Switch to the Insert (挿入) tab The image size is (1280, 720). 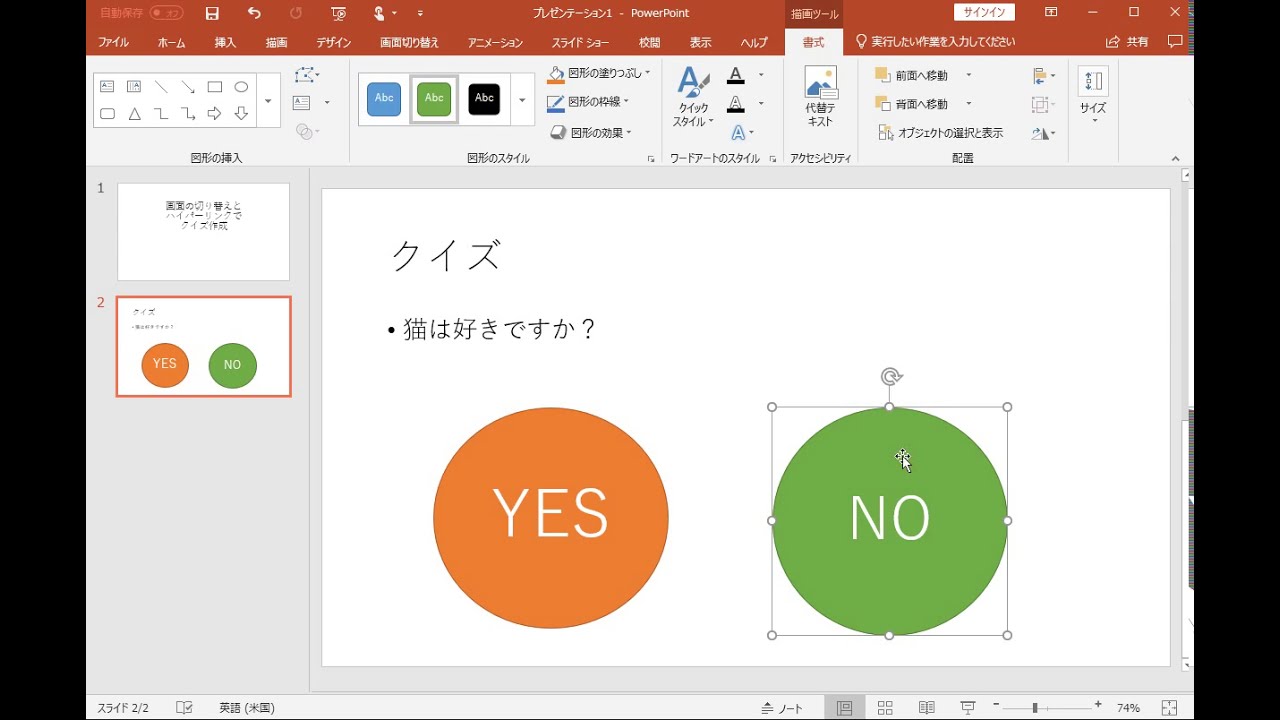225,43
